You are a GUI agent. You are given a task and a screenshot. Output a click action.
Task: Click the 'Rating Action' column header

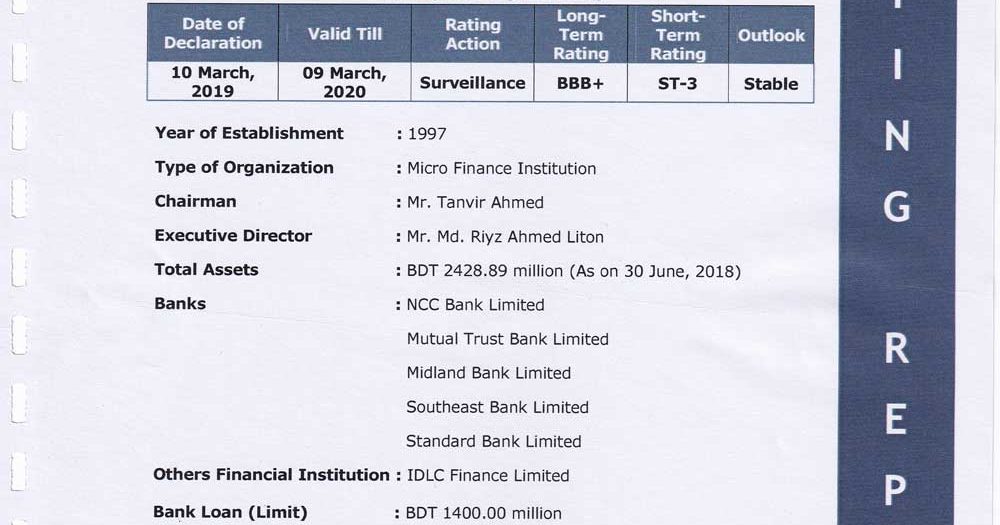(473, 34)
